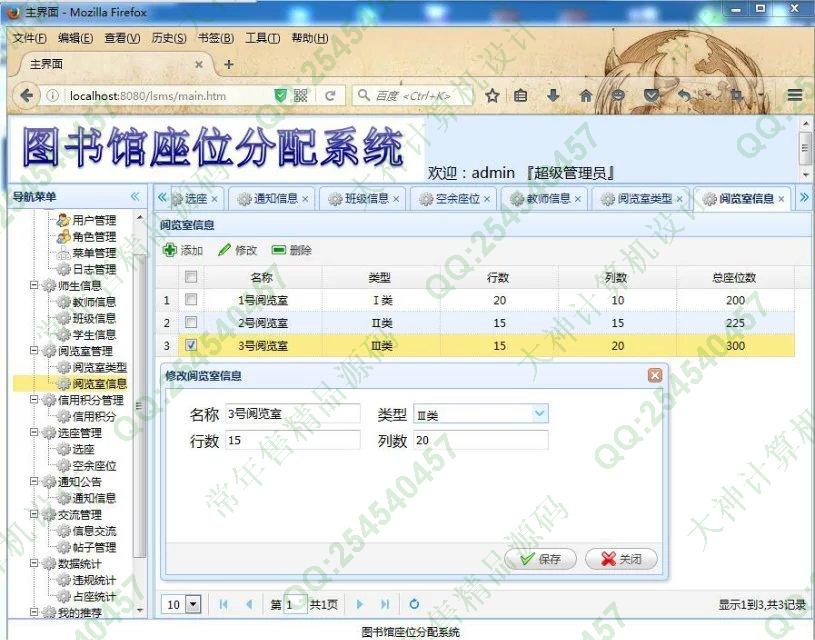Collapse the 通知公告 tree node
Viewport: 815px width, 640px height.
tap(34, 481)
